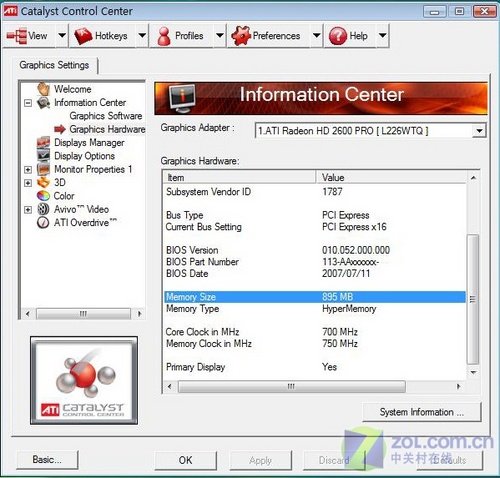The image size is (500, 478).
Task: Select the Memory Type row
Action: 315,308
